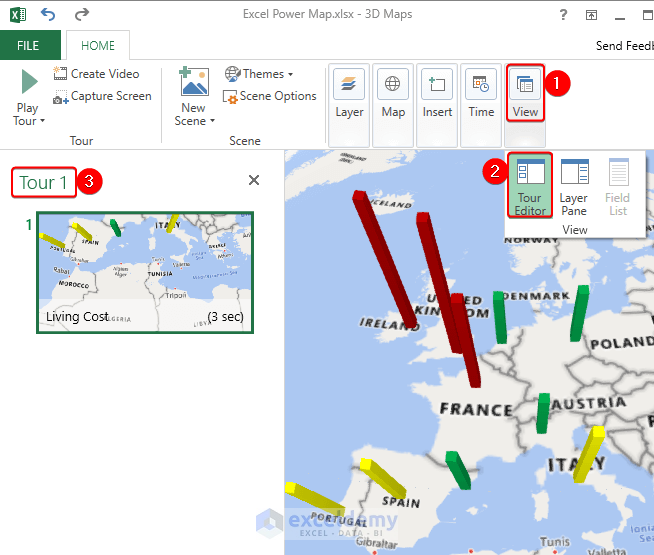Open the FILE tab
The width and height of the screenshot is (654, 555).
pyautogui.click(x=28, y=45)
